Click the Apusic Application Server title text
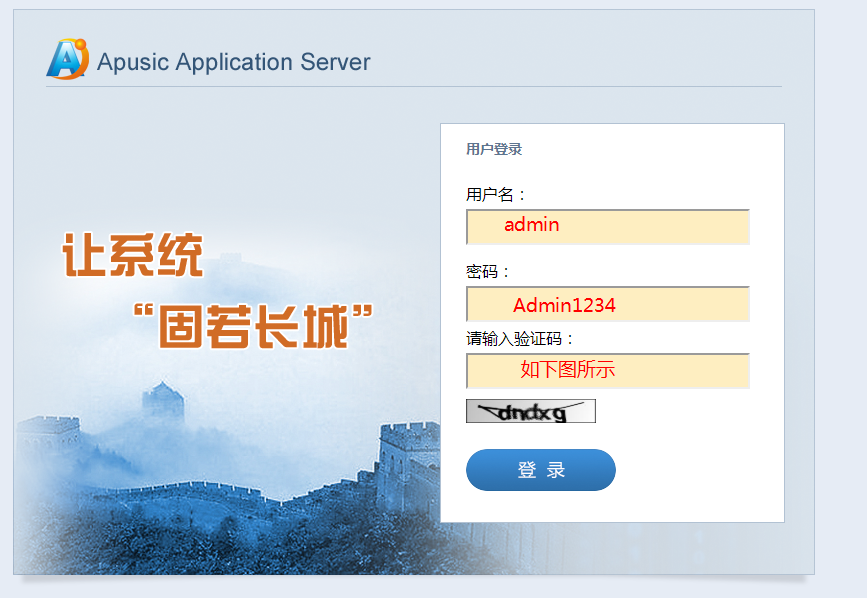Image resolution: width=867 pixels, height=598 pixels. (x=232, y=62)
